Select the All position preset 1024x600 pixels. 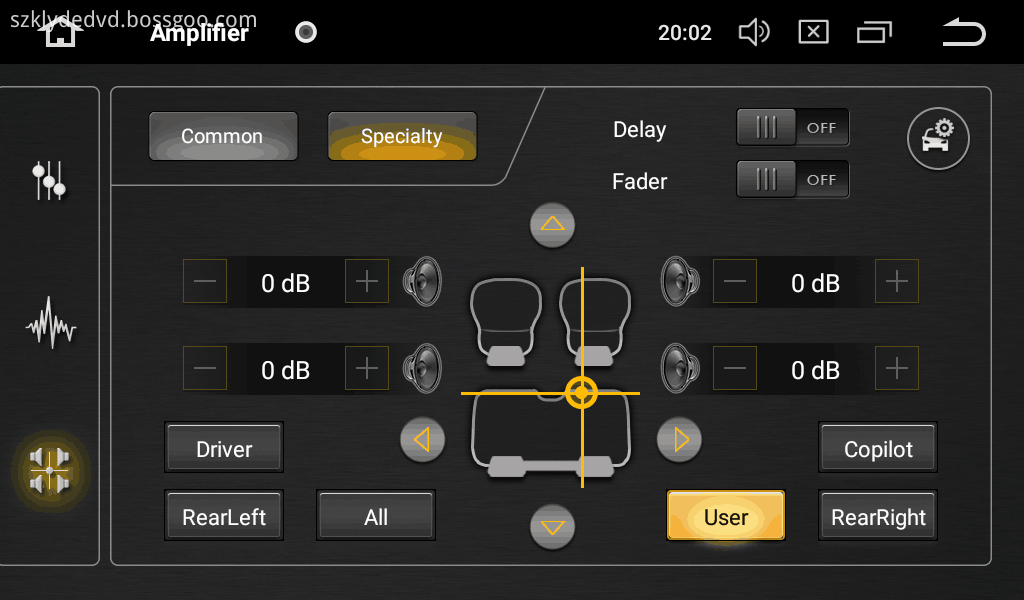[x=376, y=516]
